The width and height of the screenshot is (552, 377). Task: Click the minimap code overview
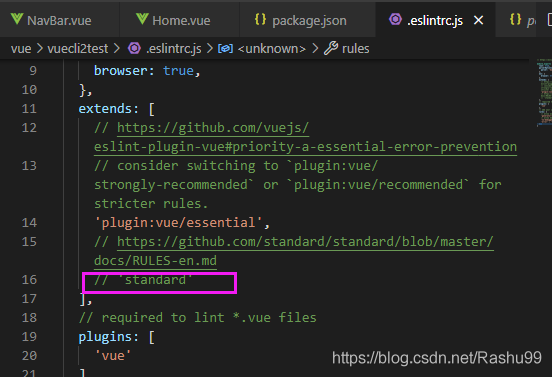click(544, 92)
